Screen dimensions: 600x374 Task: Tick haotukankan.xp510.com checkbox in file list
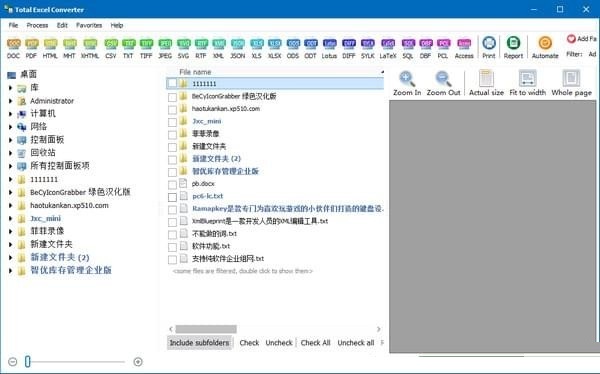[x=172, y=110]
